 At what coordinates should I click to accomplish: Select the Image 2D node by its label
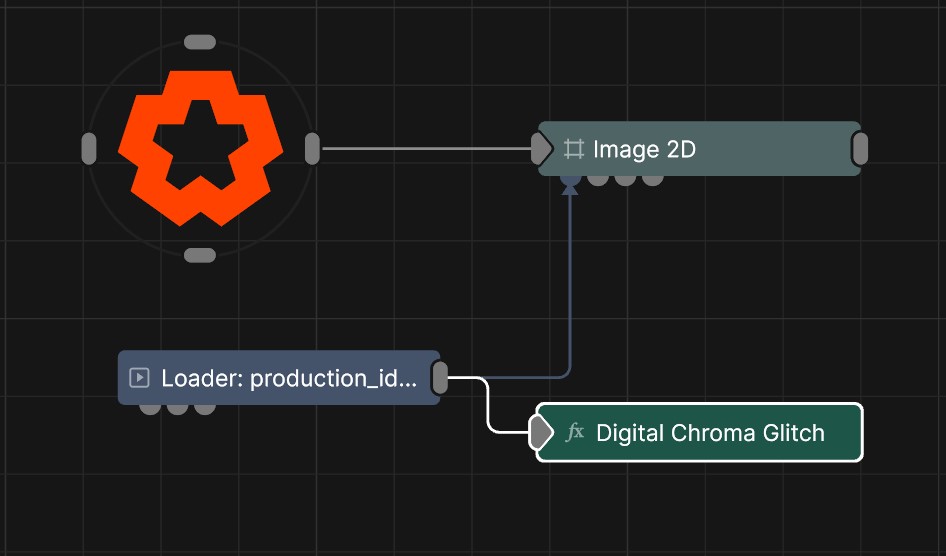644,149
